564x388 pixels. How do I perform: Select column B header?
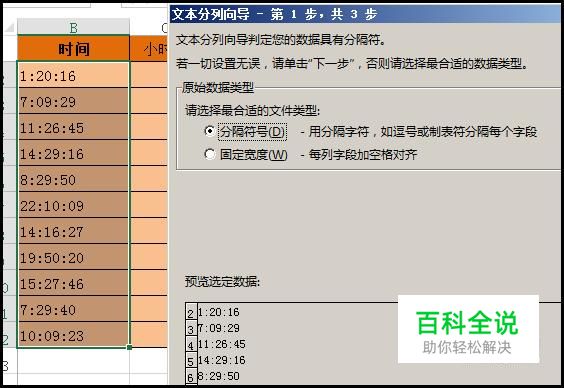[73, 27]
